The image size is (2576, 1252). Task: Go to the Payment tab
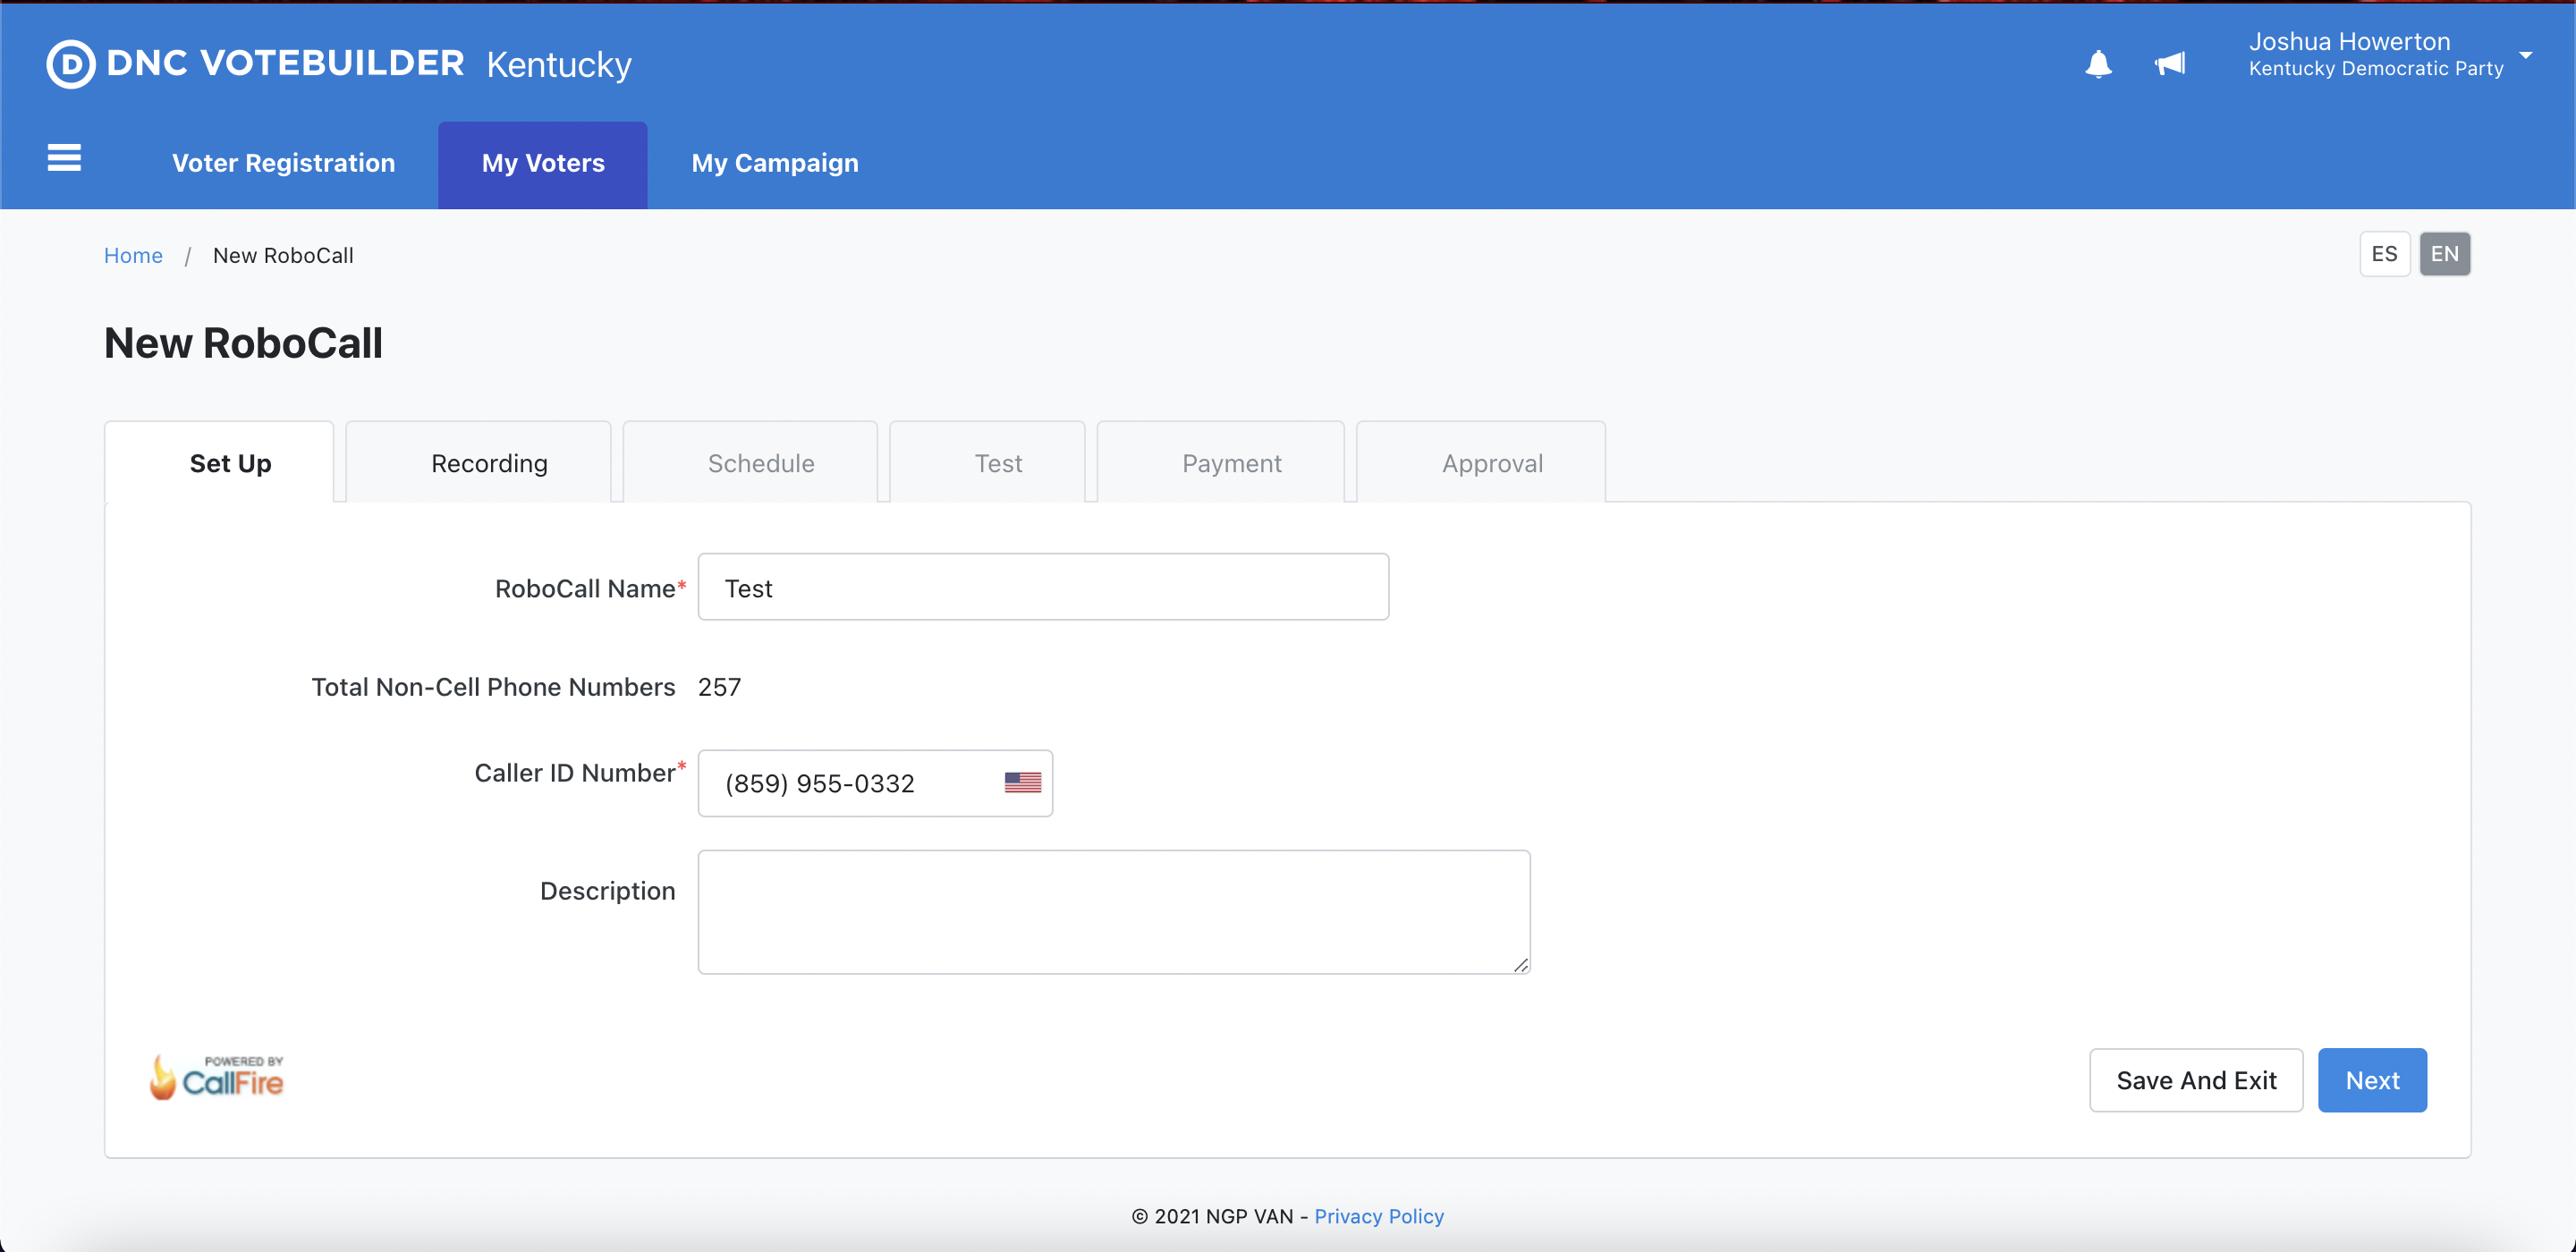(1231, 463)
